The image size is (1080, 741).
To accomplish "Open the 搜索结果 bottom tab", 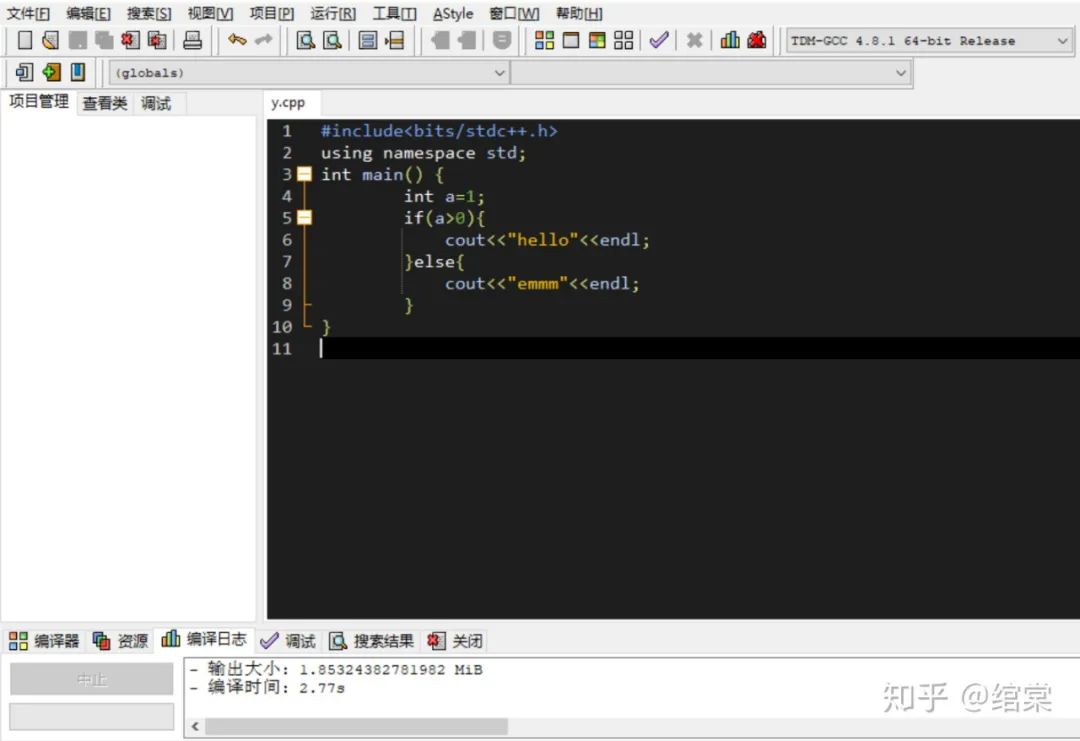I will pos(372,641).
